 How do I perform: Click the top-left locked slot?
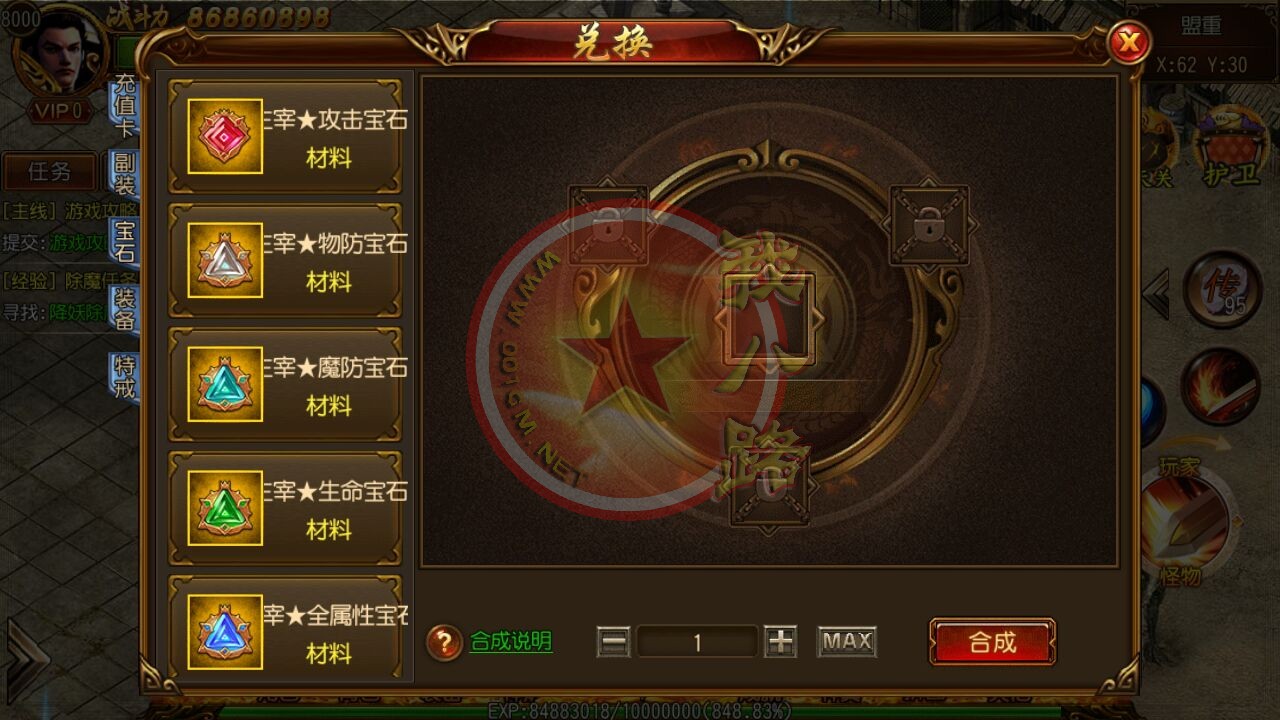click(x=608, y=225)
